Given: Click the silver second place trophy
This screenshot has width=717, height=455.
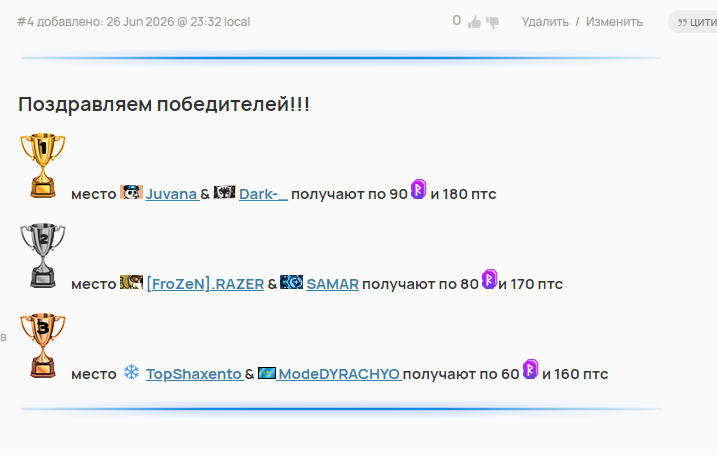Looking at the screenshot, I should (x=43, y=256).
